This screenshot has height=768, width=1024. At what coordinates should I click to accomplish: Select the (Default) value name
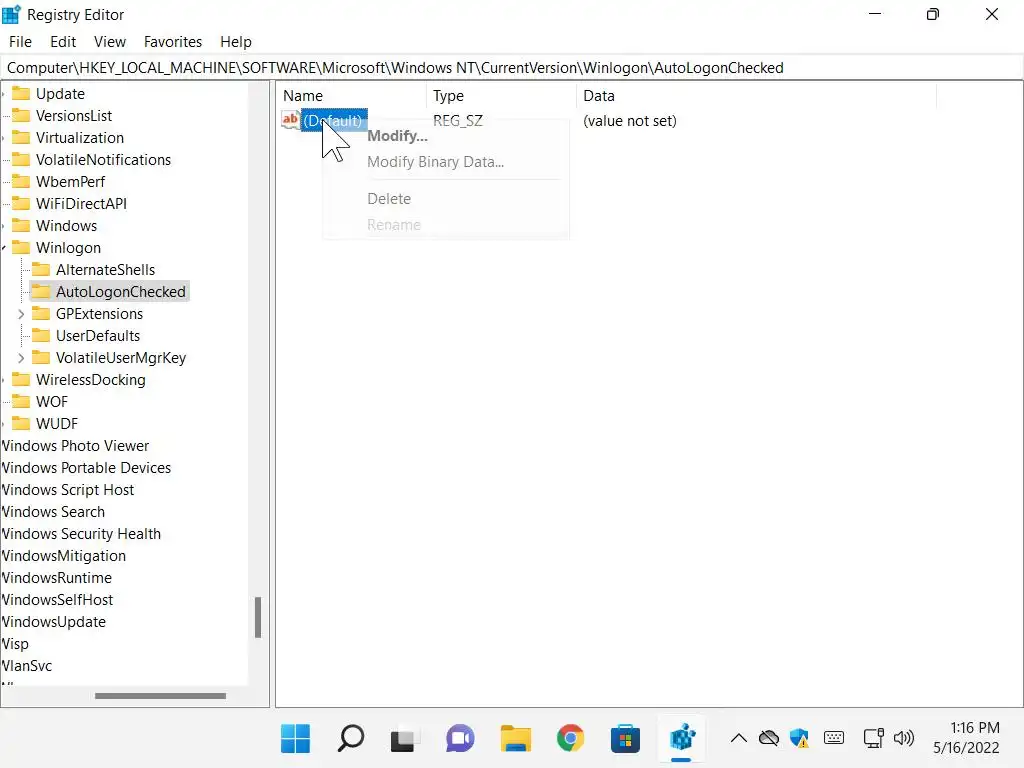tap(332, 121)
